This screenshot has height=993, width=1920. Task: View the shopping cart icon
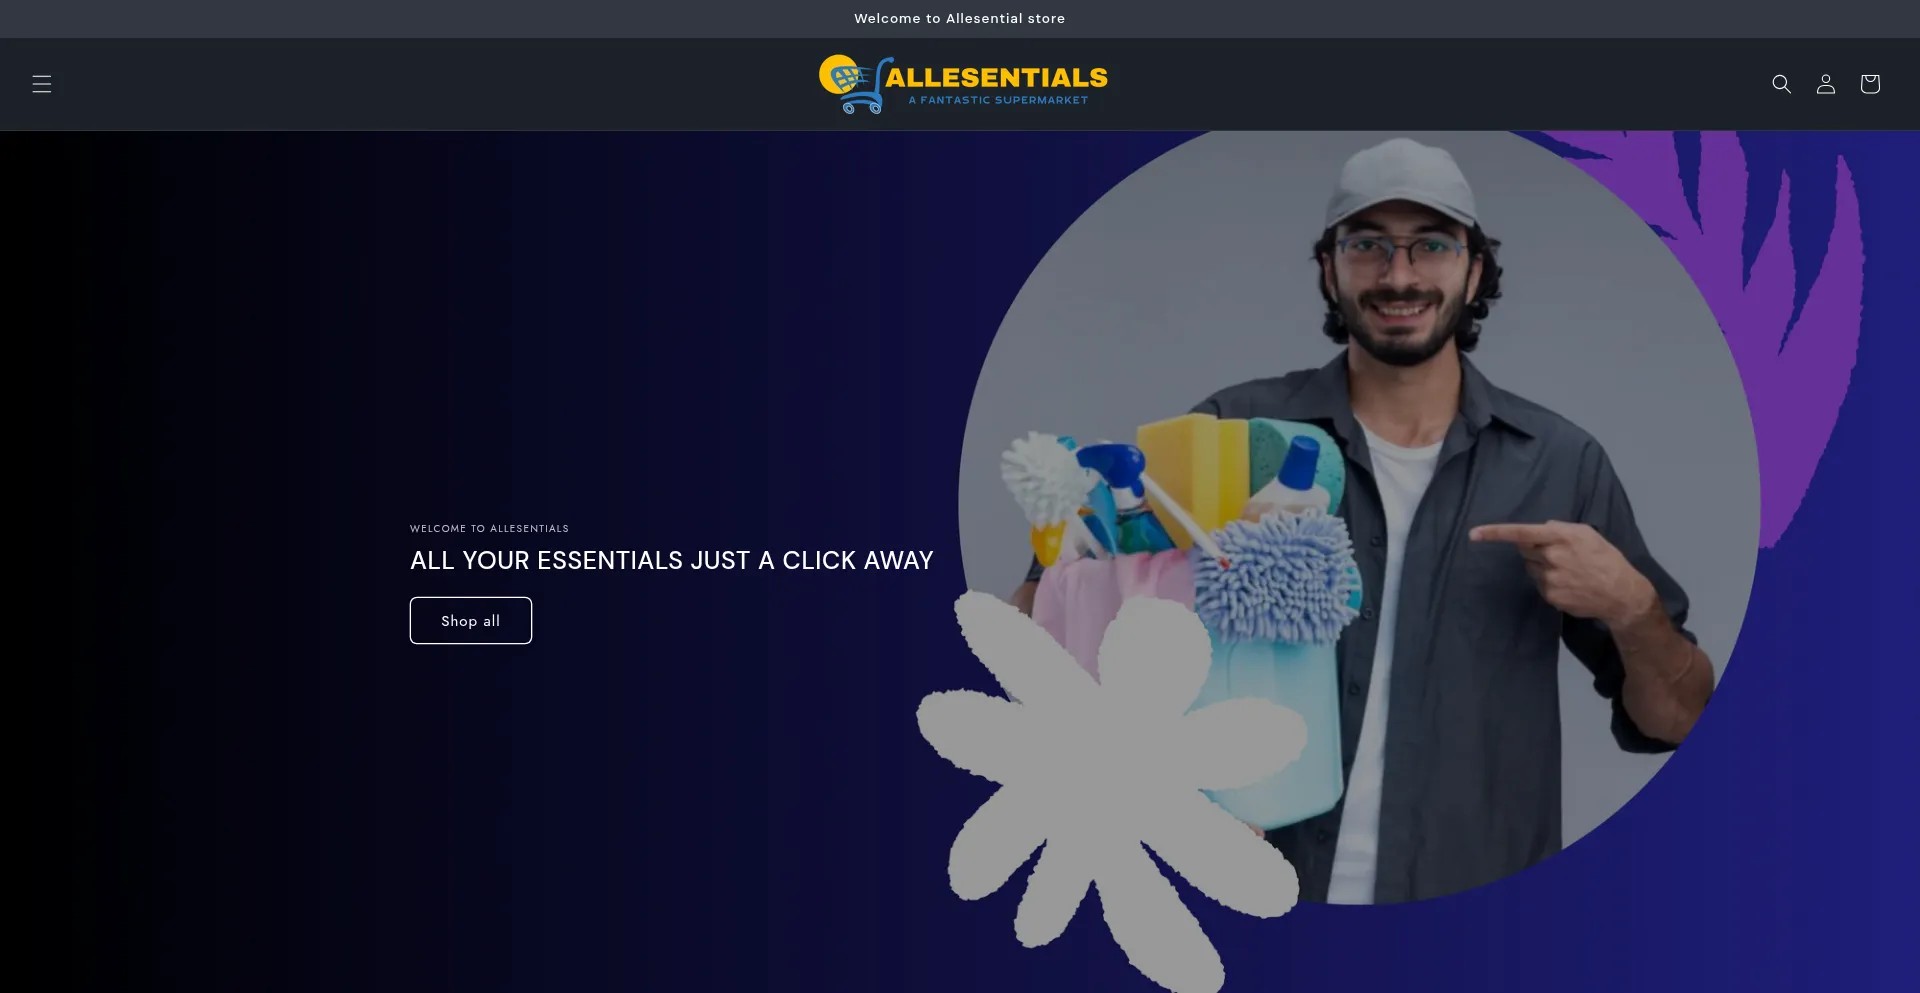(x=1869, y=84)
